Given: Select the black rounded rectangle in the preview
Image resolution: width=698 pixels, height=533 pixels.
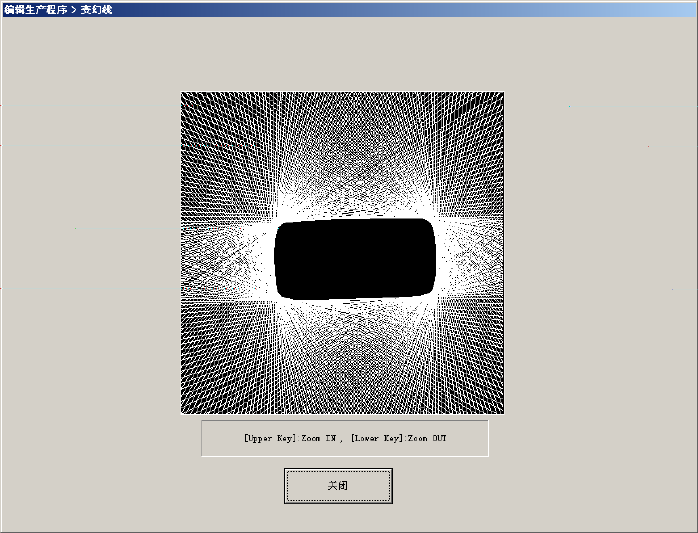Looking at the screenshot, I should tap(355, 259).
